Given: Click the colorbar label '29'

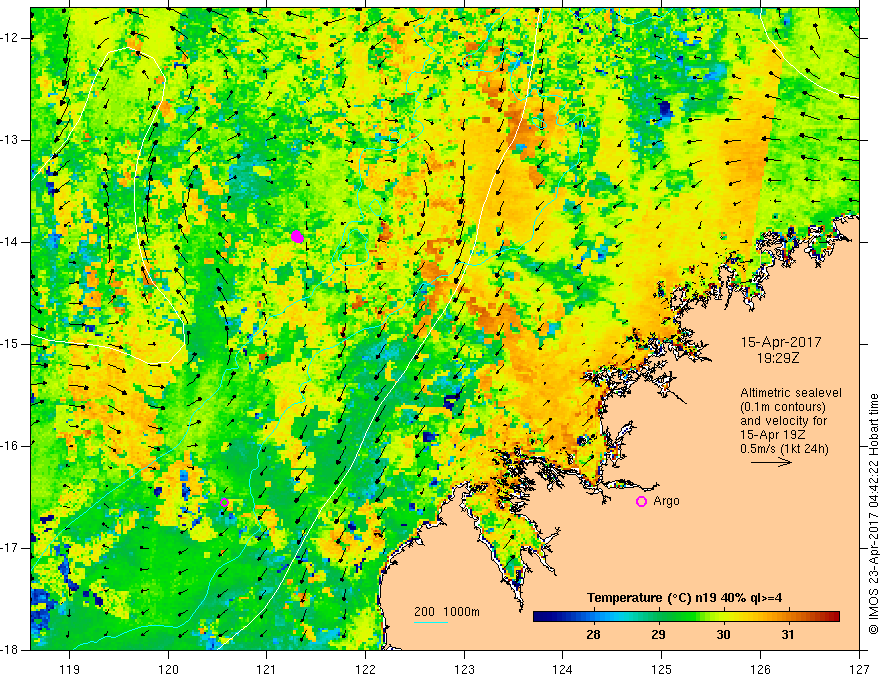Looking at the screenshot, I should click(x=658, y=635).
